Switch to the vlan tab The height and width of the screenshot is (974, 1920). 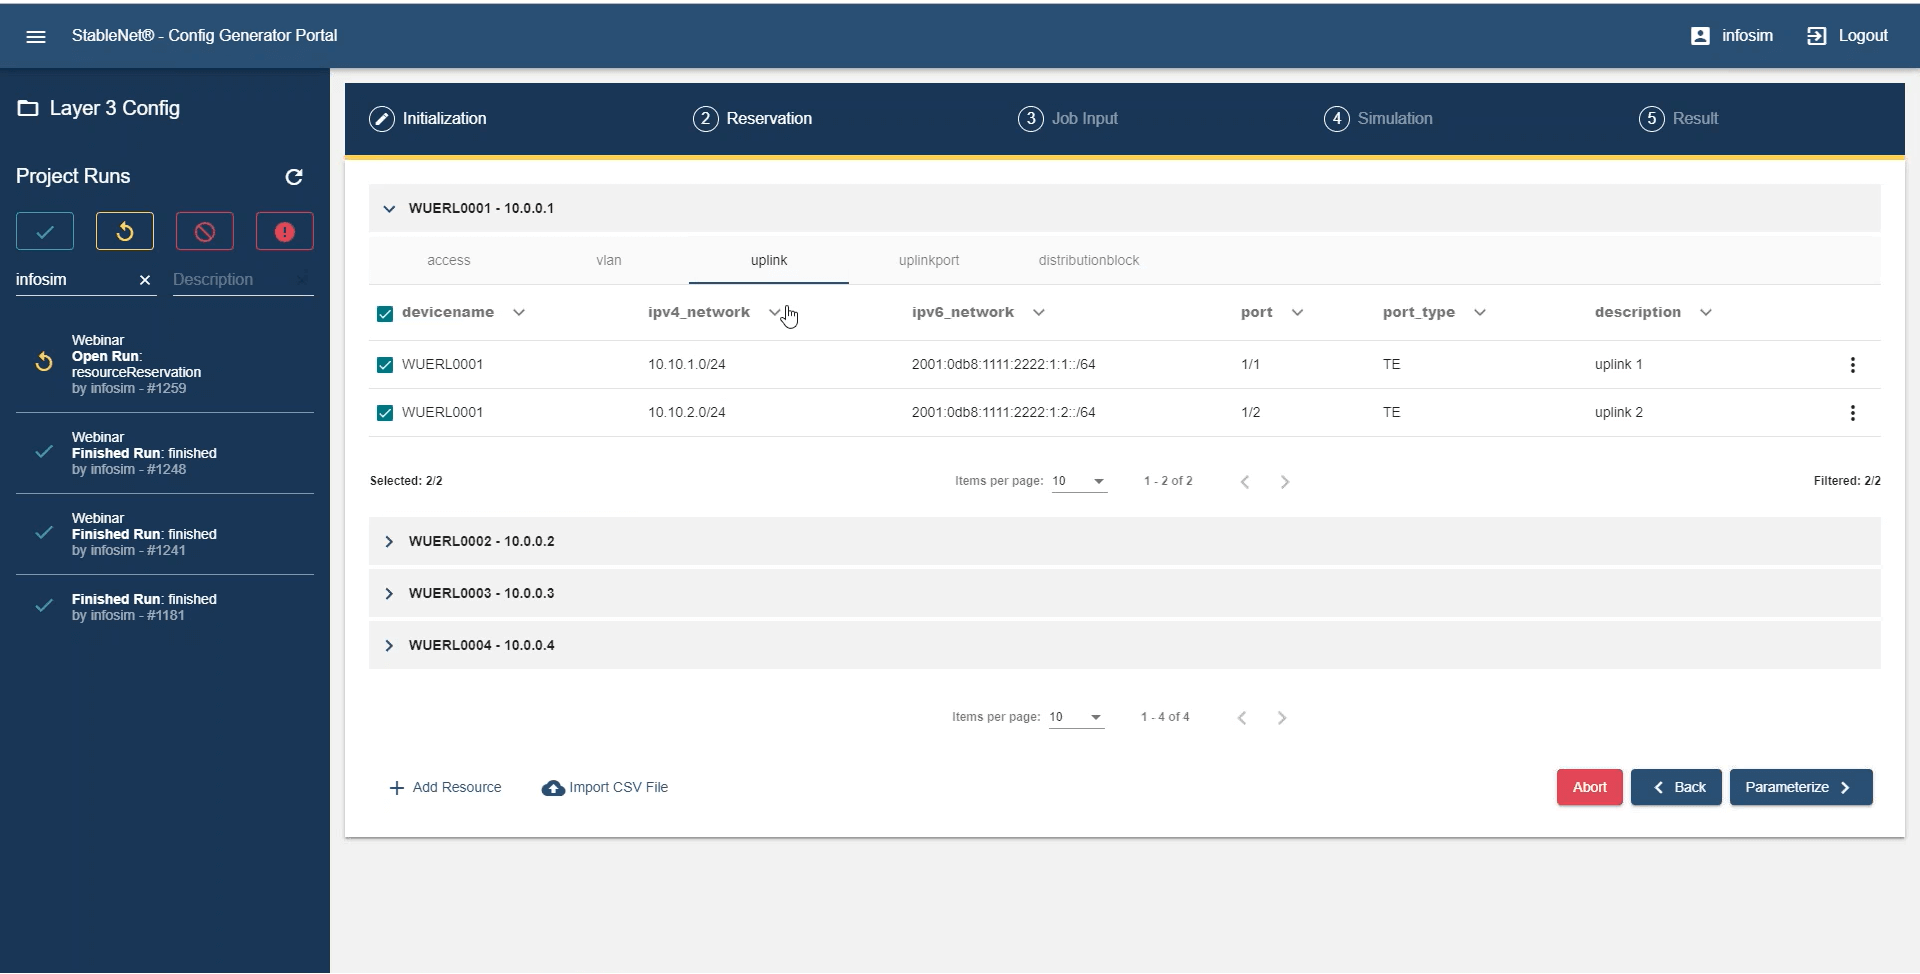click(x=609, y=260)
